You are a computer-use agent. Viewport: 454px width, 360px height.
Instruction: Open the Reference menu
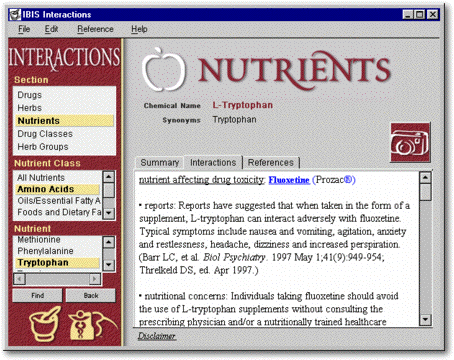[95, 29]
